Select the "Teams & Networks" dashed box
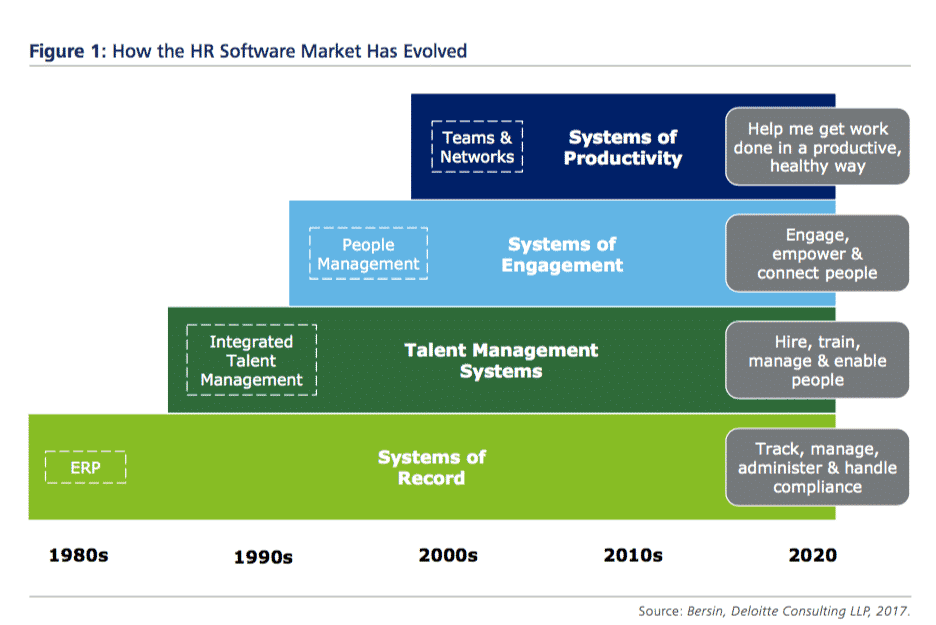The height and width of the screenshot is (625, 936). [x=477, y=147]
